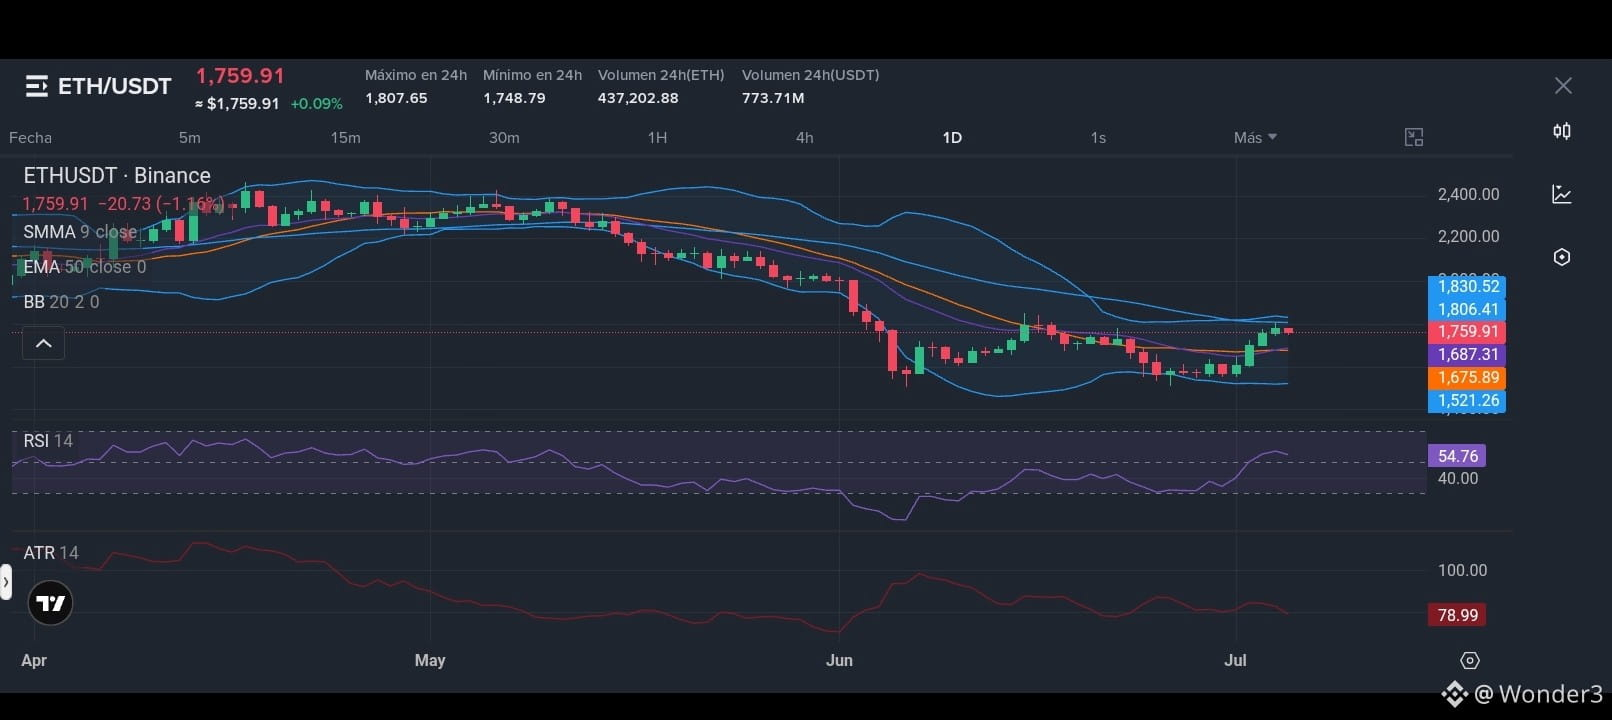Select the 4h timeframe

coord(804,138)
